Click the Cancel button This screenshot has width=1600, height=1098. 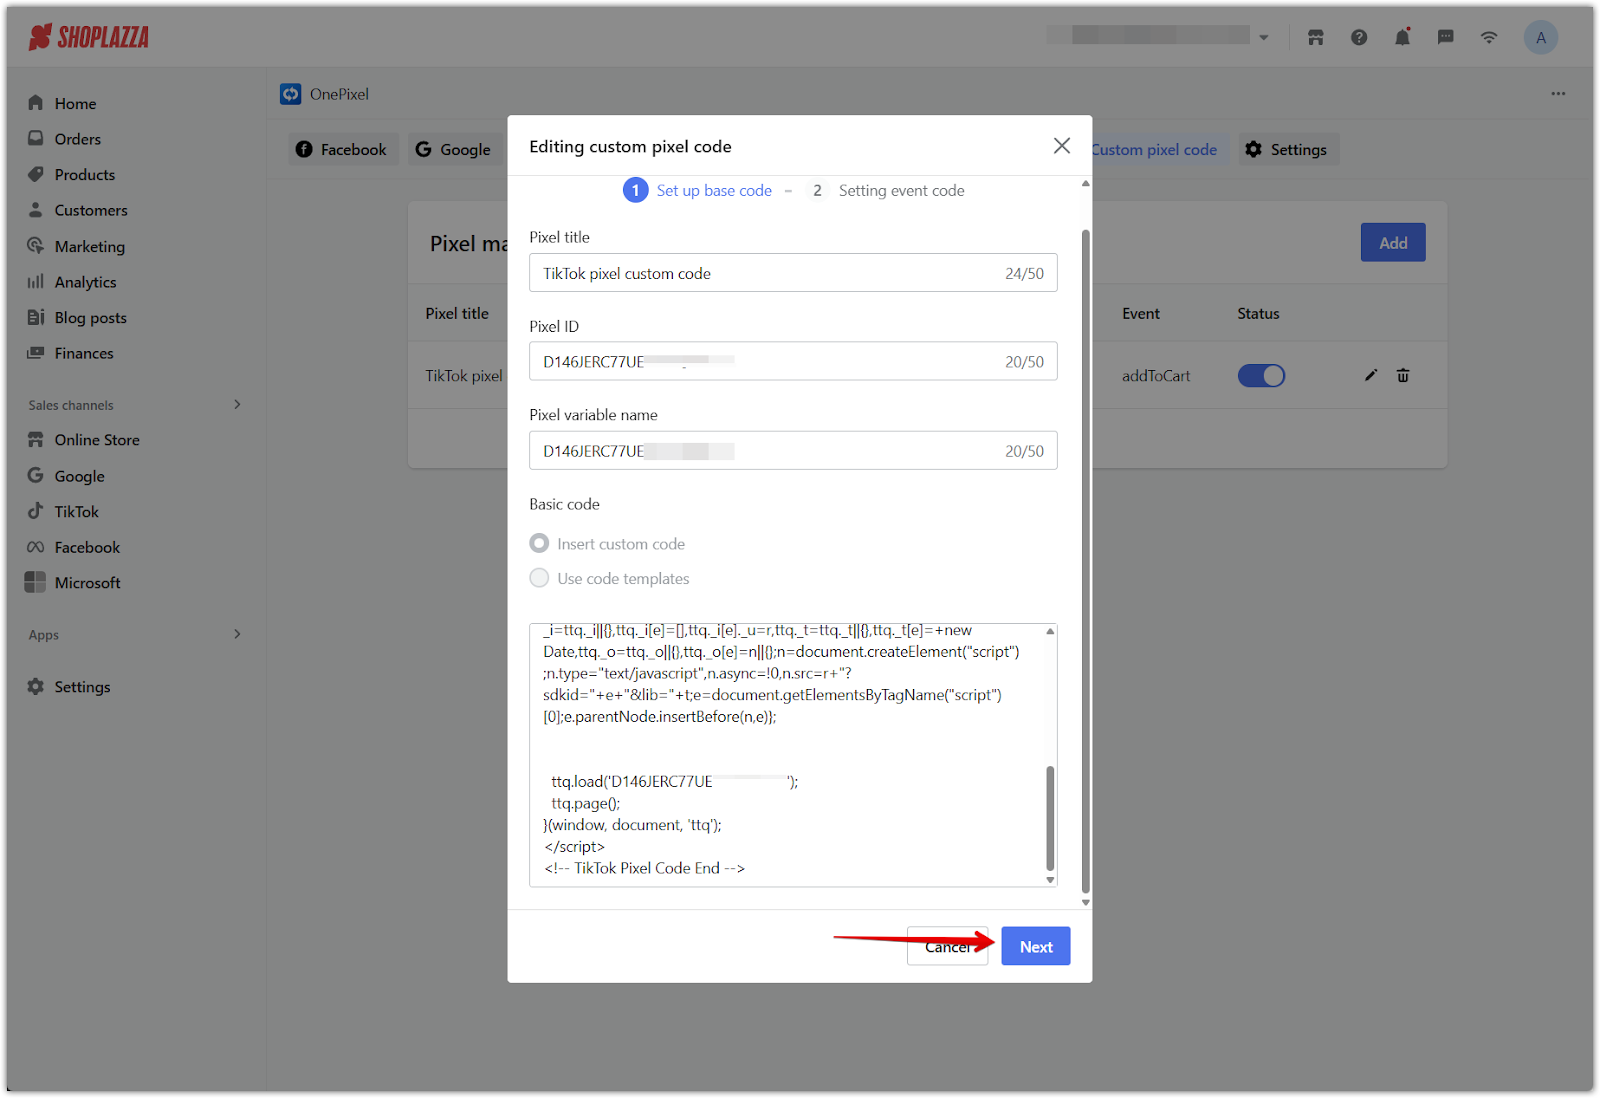(947, 946)
